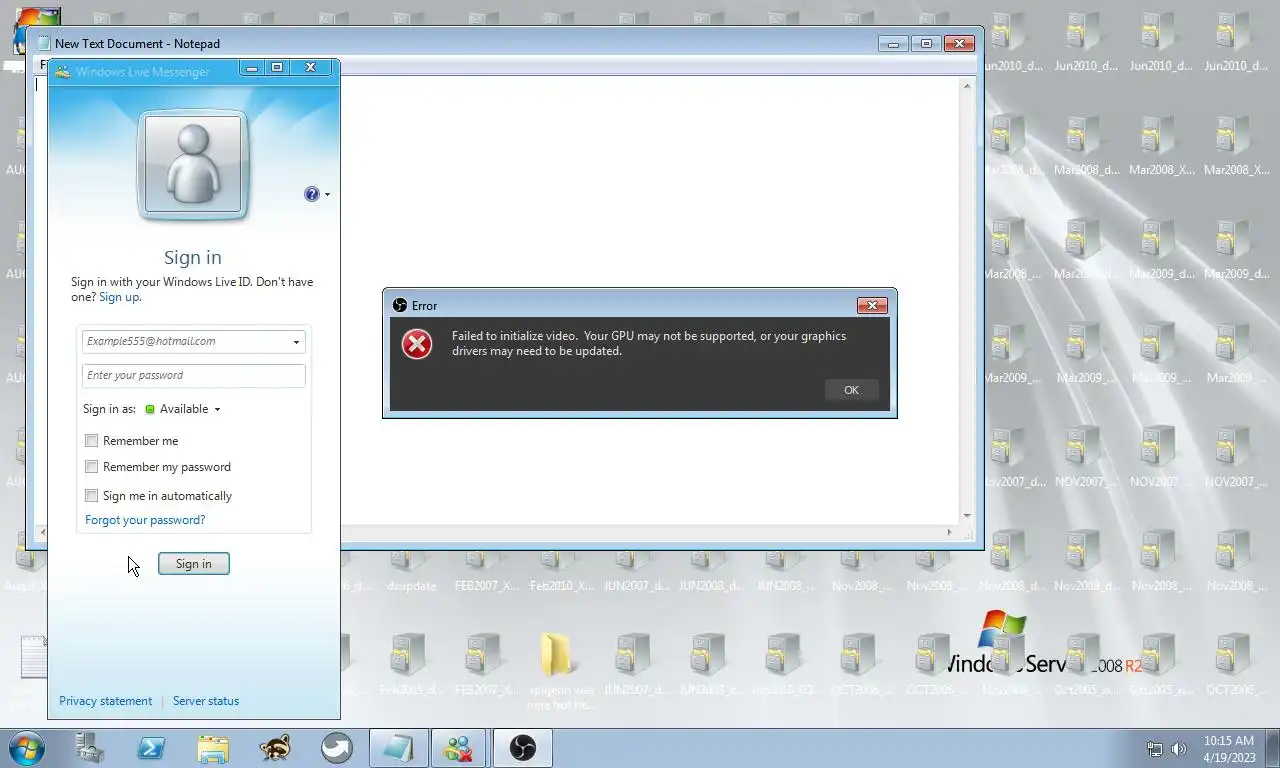
Task: Click the Messenger Sign in button
Action: pos(193,564)
